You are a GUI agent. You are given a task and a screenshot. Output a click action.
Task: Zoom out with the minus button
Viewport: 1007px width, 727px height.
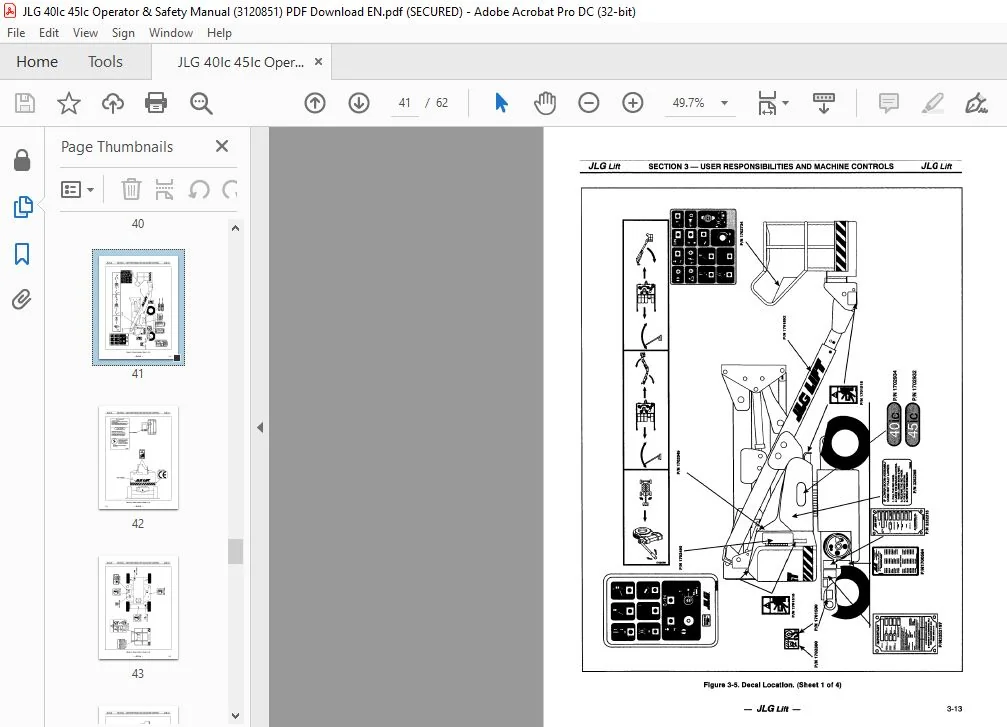[588, 103]
